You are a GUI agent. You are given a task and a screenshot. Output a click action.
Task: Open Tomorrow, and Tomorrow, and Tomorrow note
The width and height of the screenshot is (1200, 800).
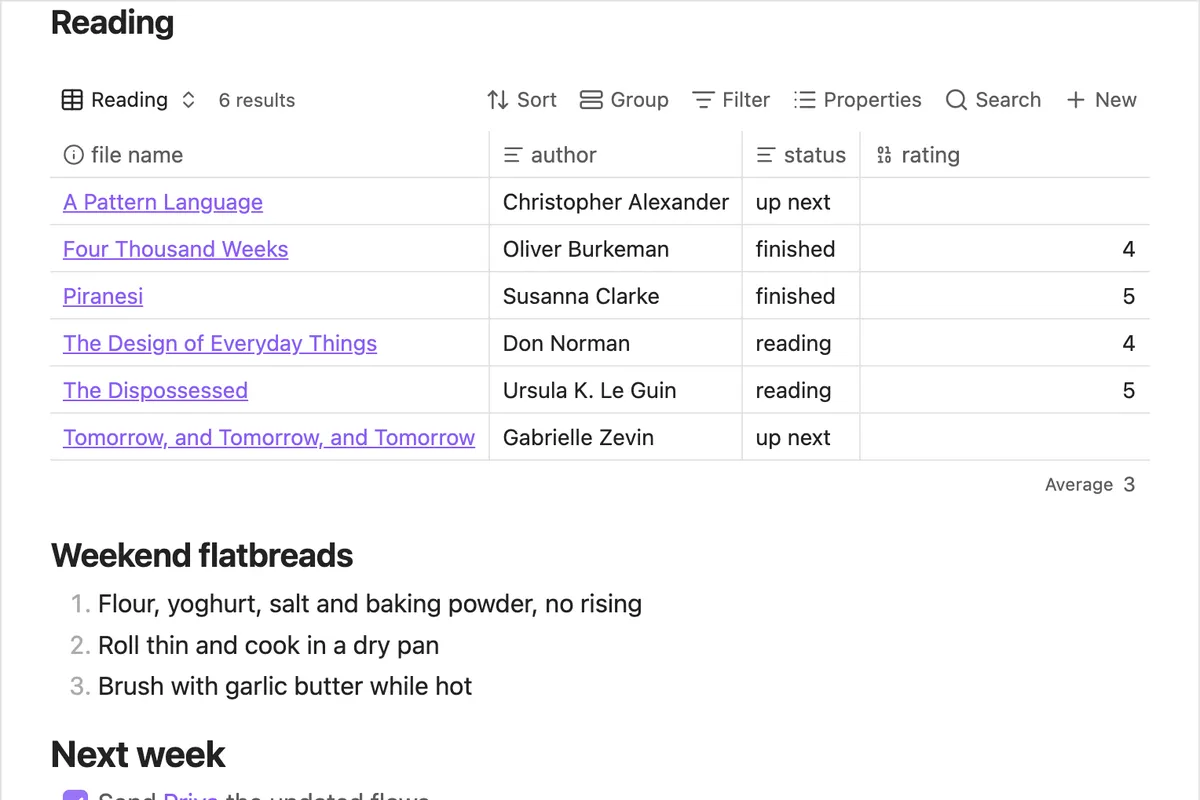[269, 437]
